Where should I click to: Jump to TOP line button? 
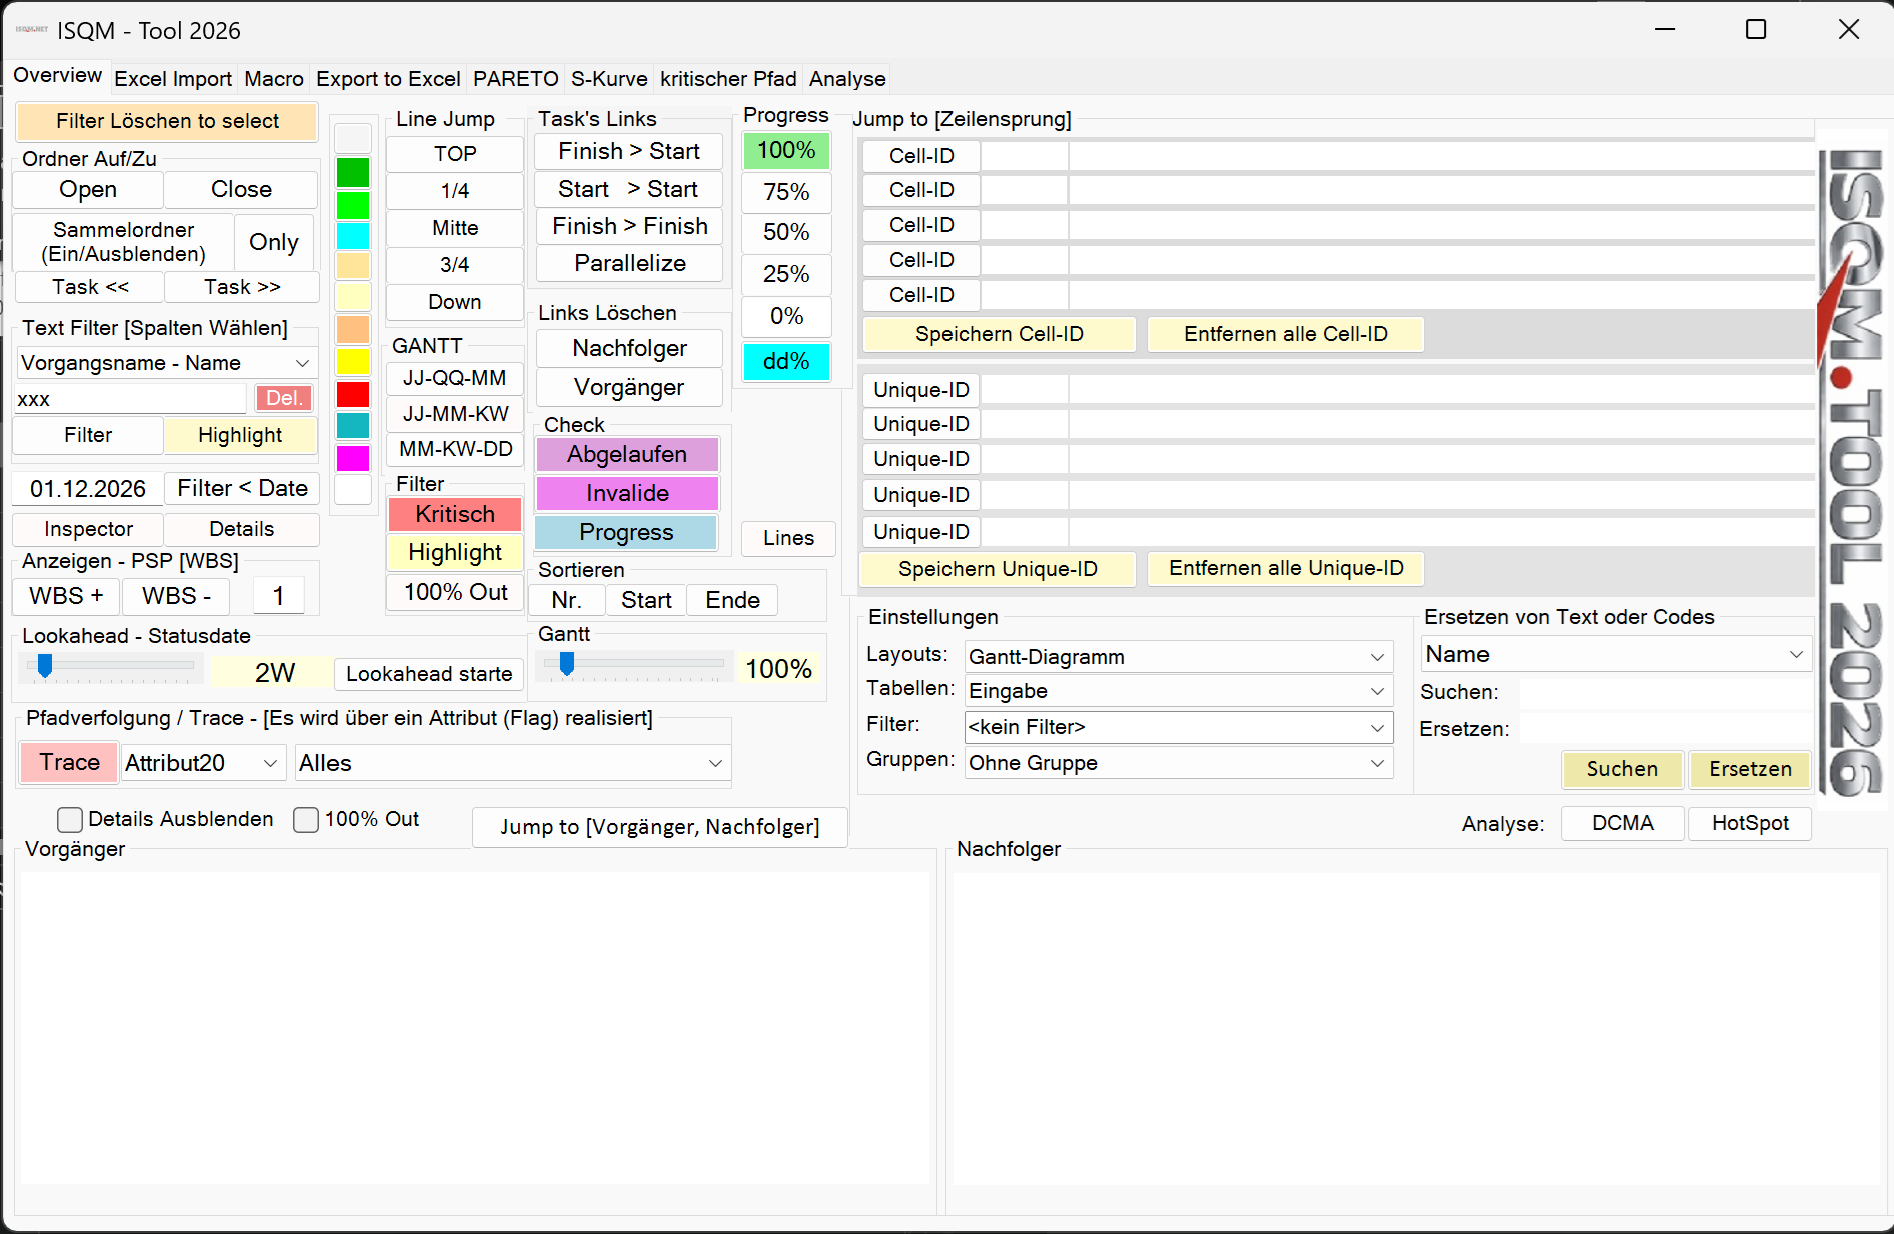coord(455,154)
